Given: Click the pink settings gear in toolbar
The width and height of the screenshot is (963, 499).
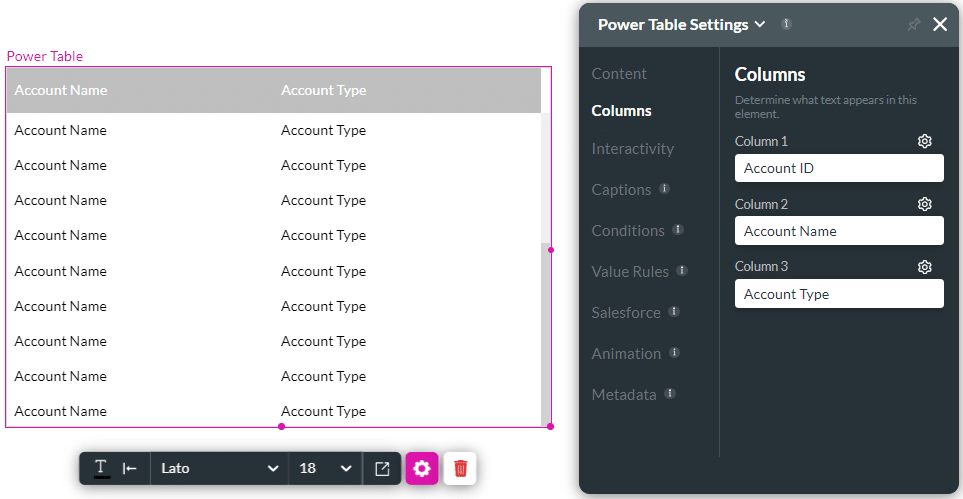Looking at the screenshot, I should [421, 468].
